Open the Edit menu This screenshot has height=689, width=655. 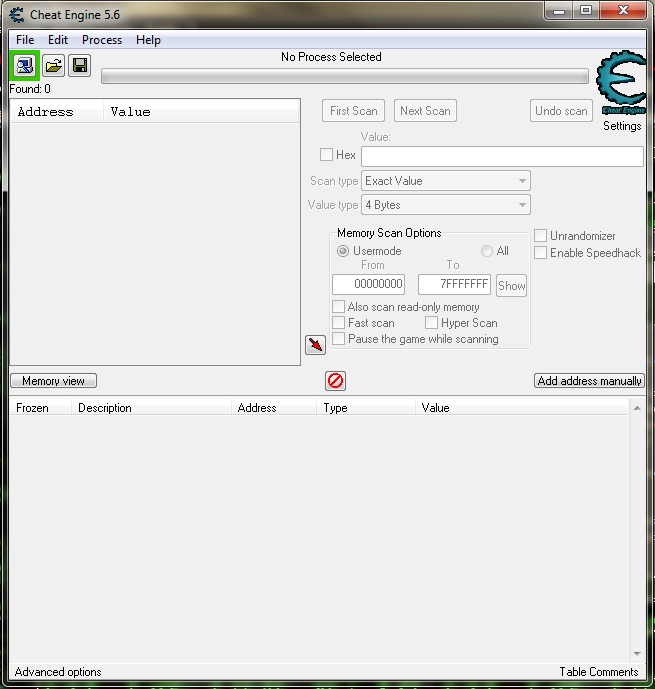58,40
